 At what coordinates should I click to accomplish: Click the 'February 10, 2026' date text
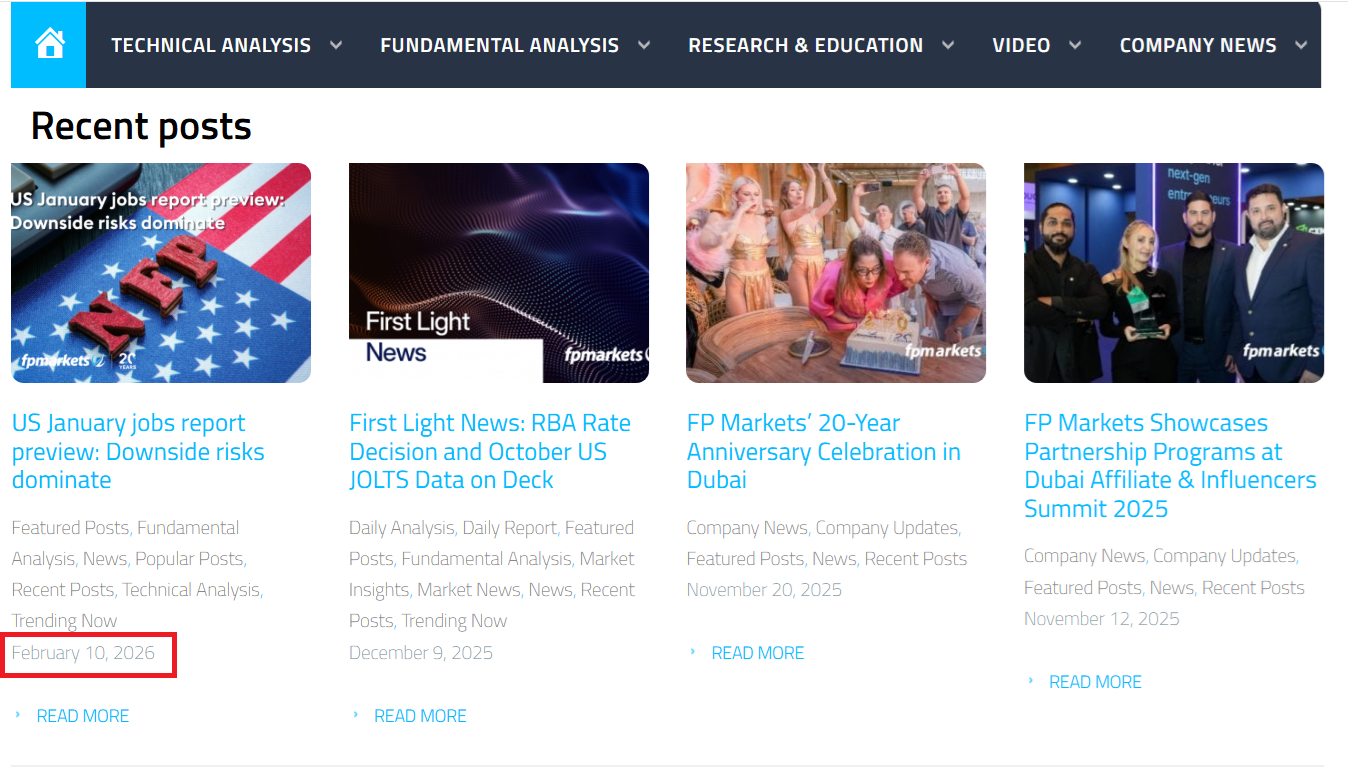tap(83, 653)
